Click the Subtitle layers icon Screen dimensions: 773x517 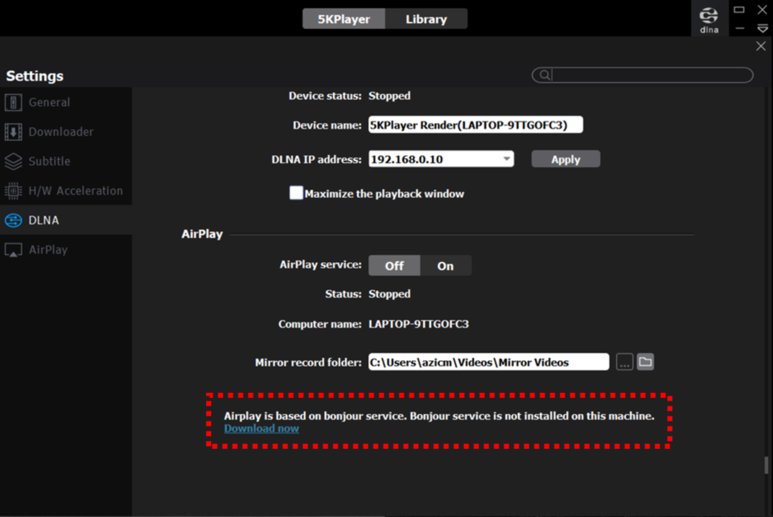click(x=13, y=162)
